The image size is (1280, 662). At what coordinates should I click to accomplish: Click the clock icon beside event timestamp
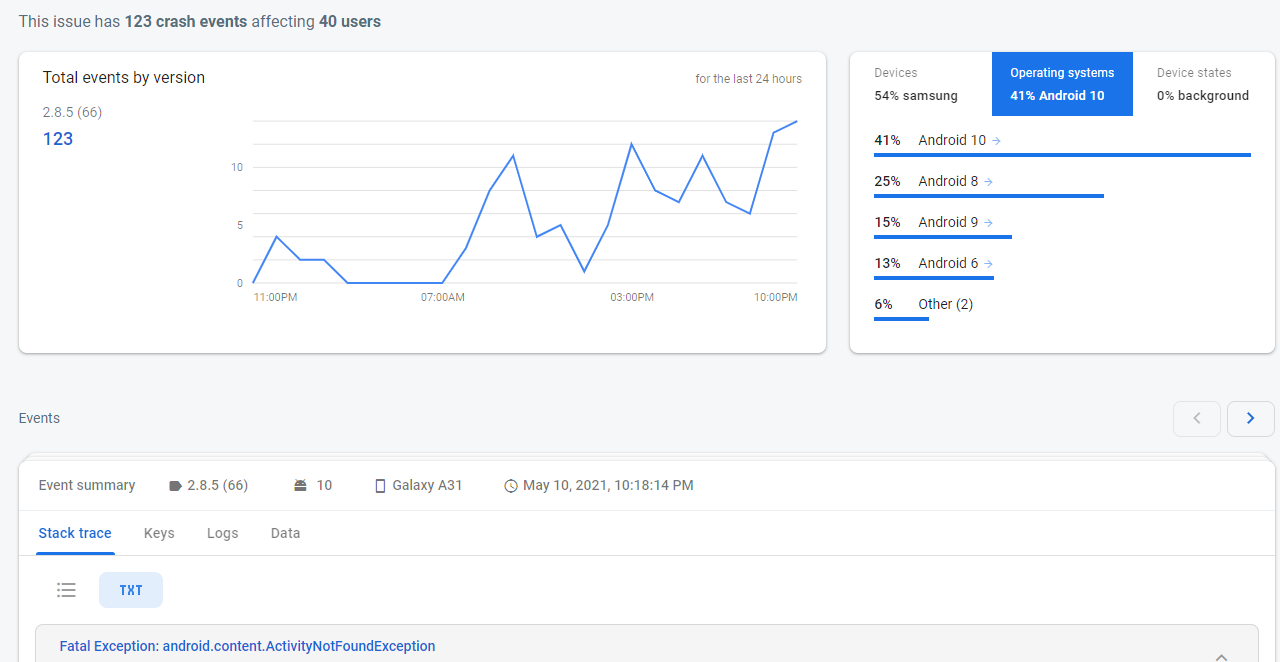pos(511,486)
